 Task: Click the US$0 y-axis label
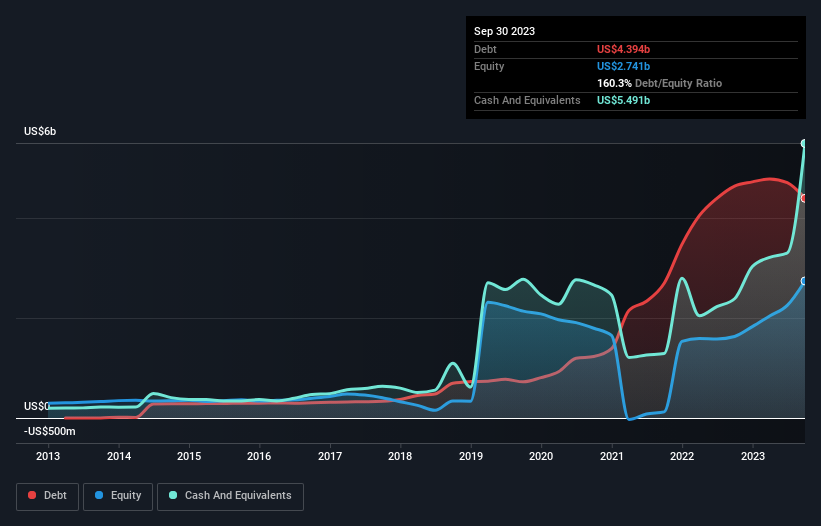tap(37, 407)
